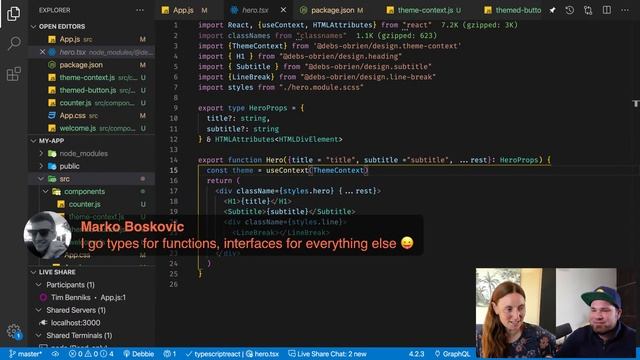The height and width of the screenshot is (360, 640).
Task: Switch to the themed-button tab
Action: [x=513, y=10]
